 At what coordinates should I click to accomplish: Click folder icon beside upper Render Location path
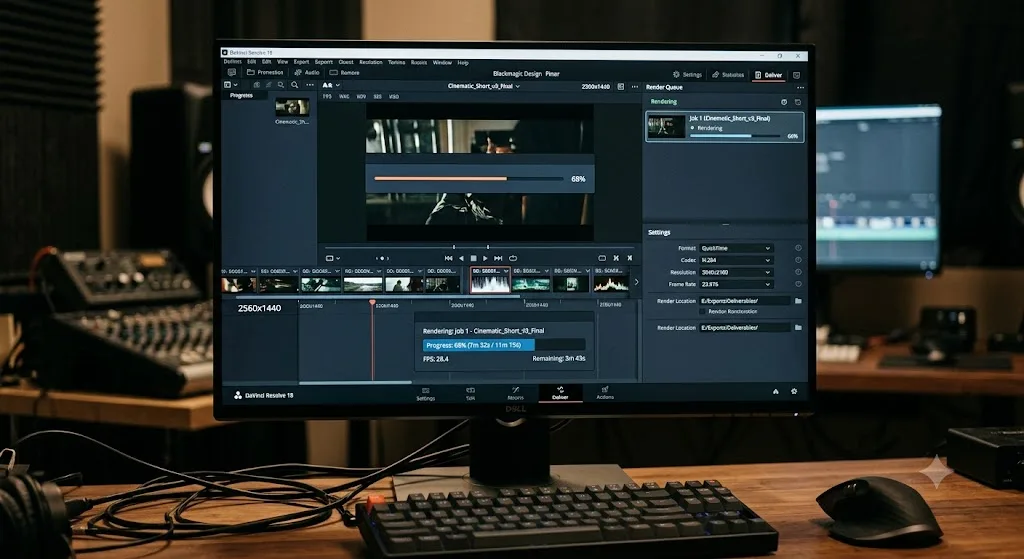tap(798, 301)
